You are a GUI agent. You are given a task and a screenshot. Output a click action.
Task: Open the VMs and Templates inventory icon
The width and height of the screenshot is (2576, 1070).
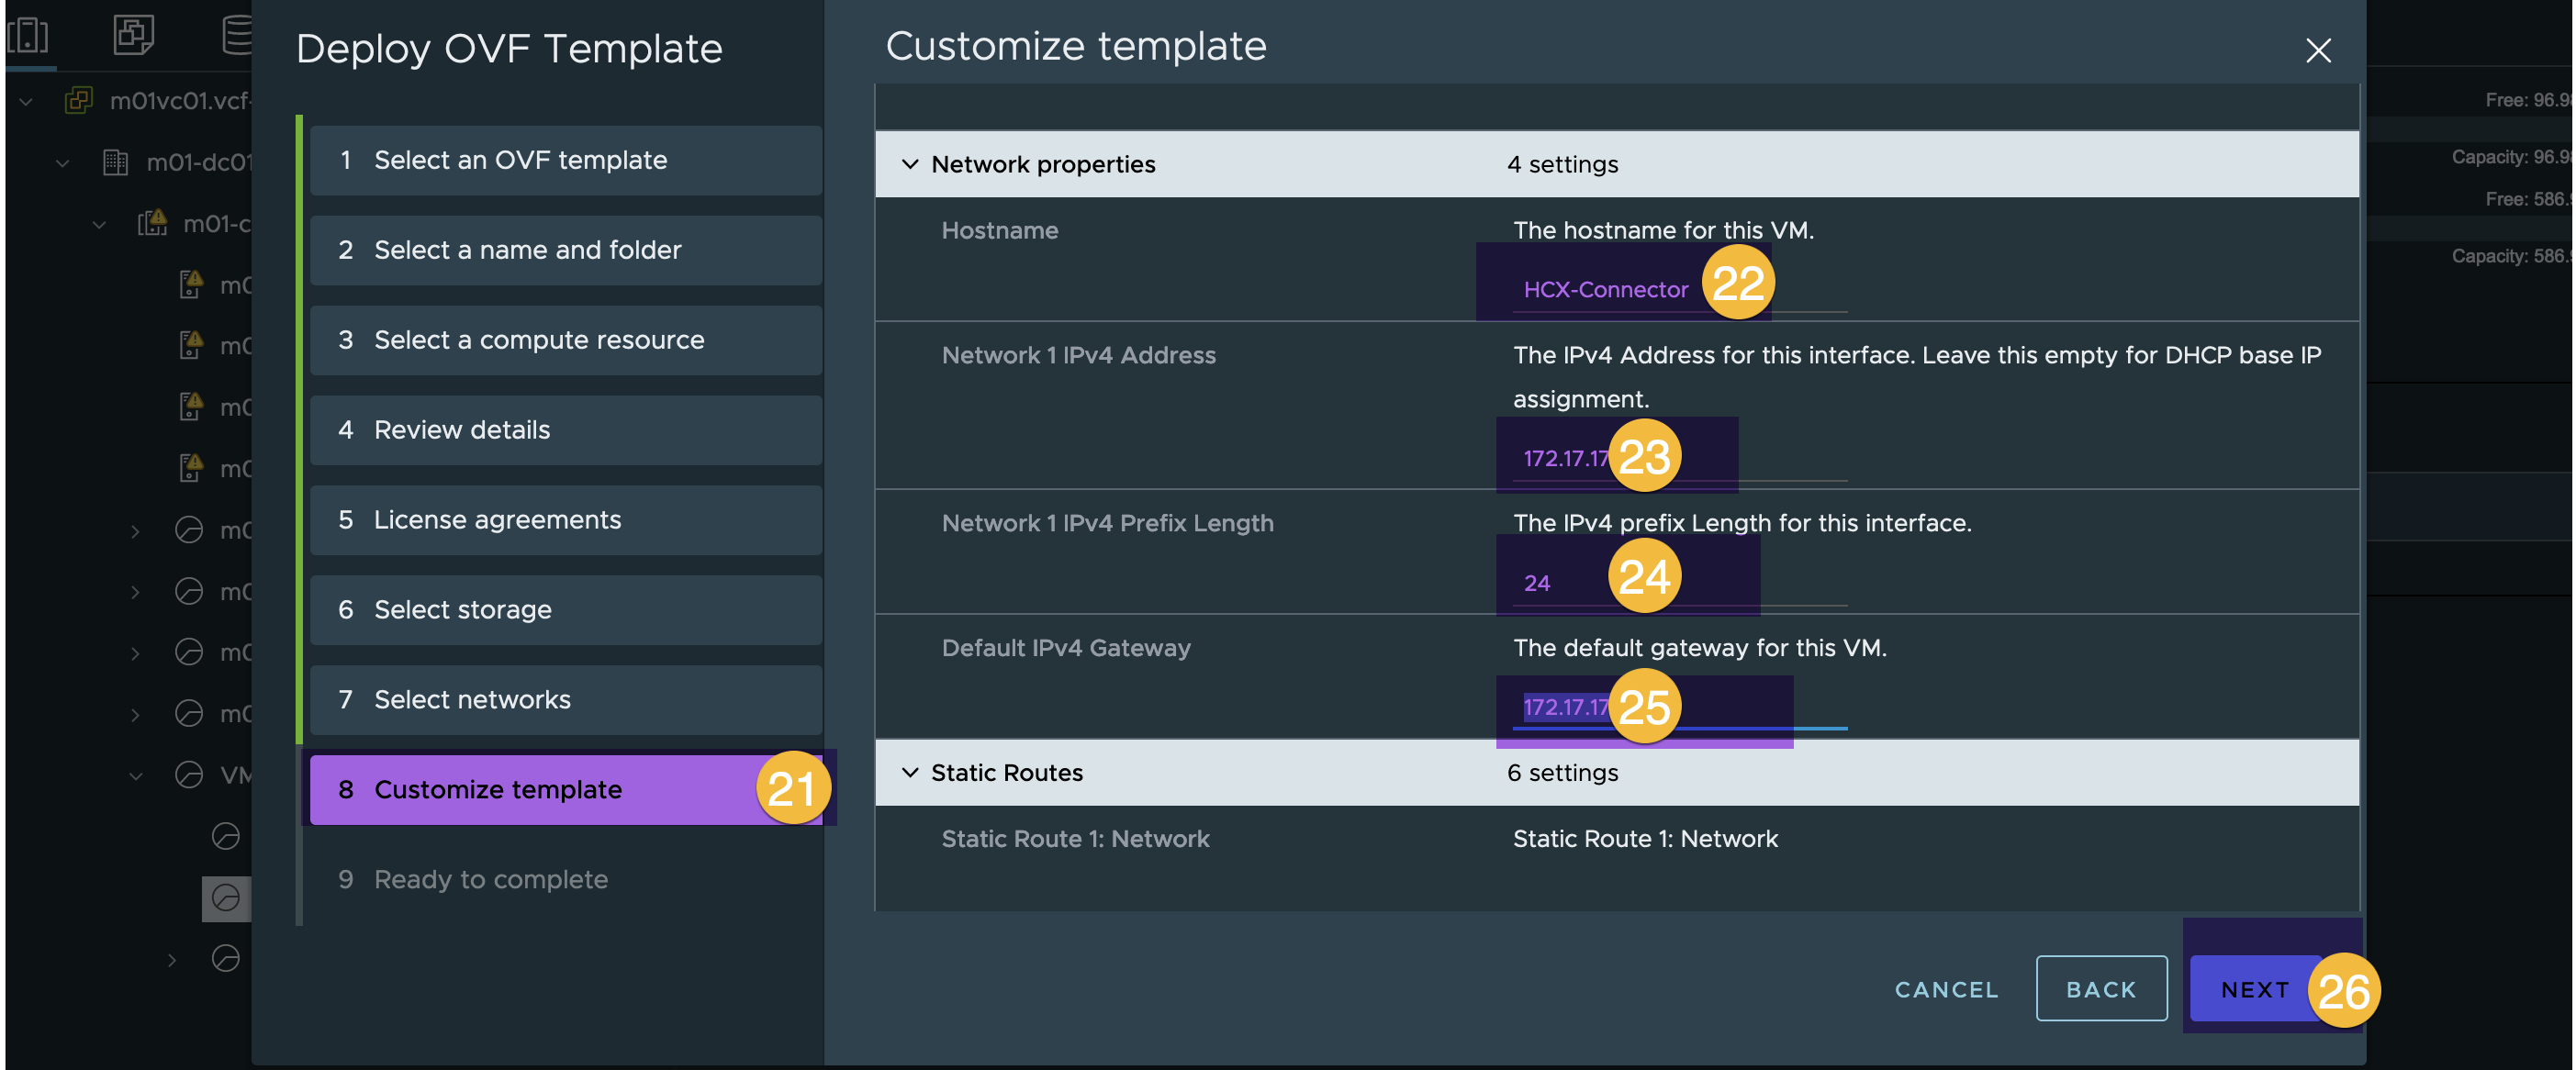(x=134, y=35)
